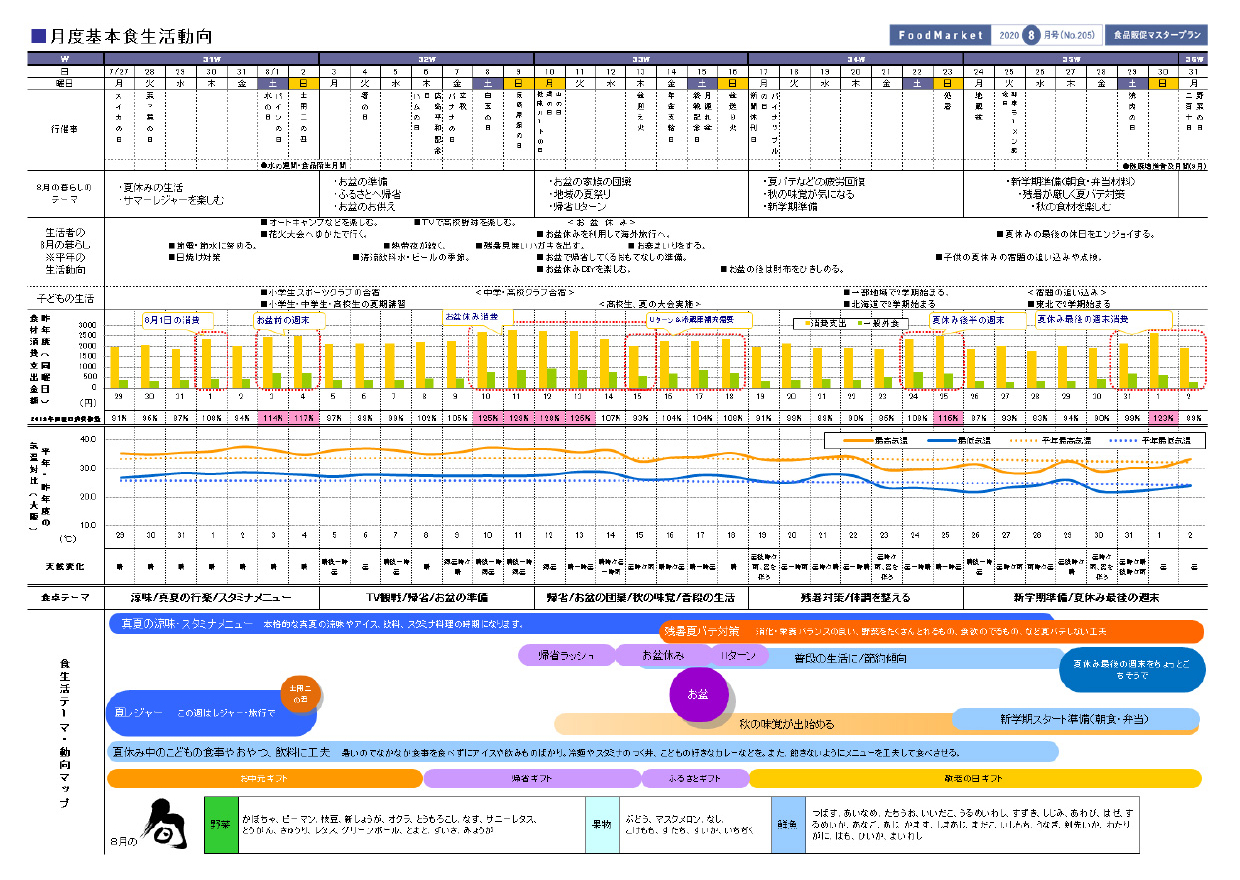Click the blue square before the page title

(x=38, y=36)
